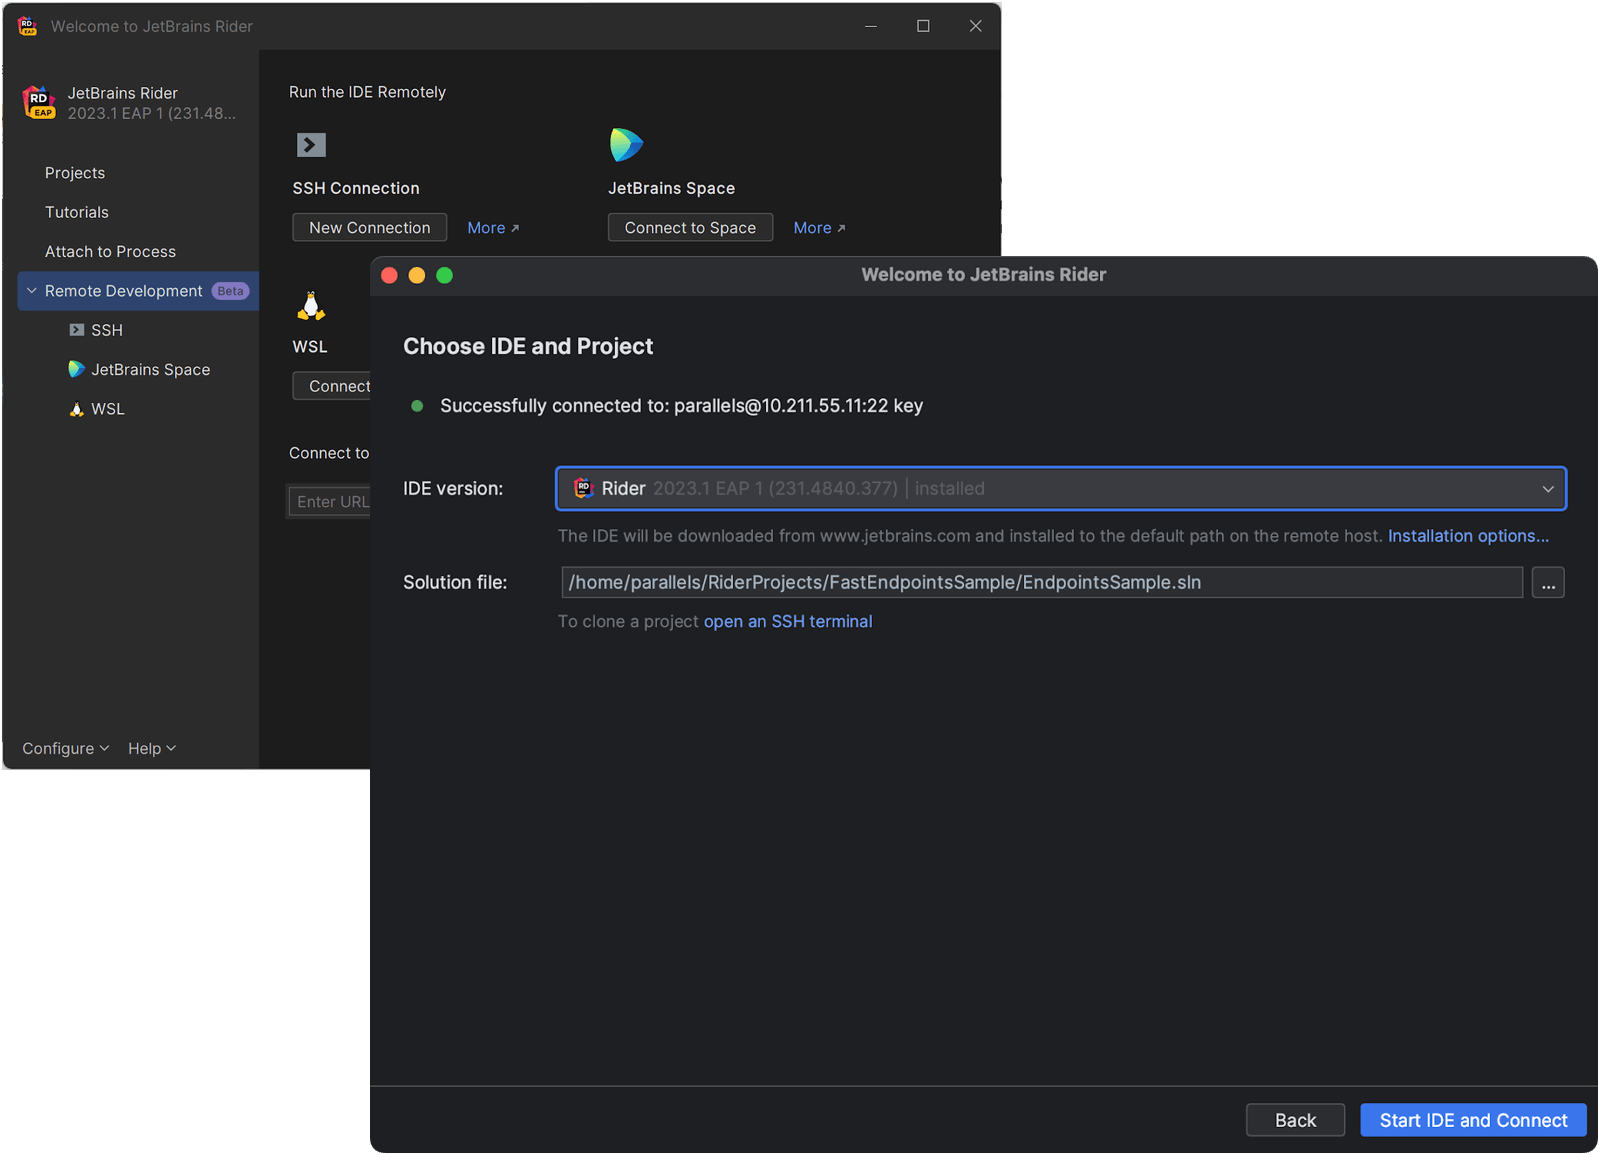1600x1160 pixels.
Task: Select JetBrains Space in the sidebar tree
Action: click(150, 370)
